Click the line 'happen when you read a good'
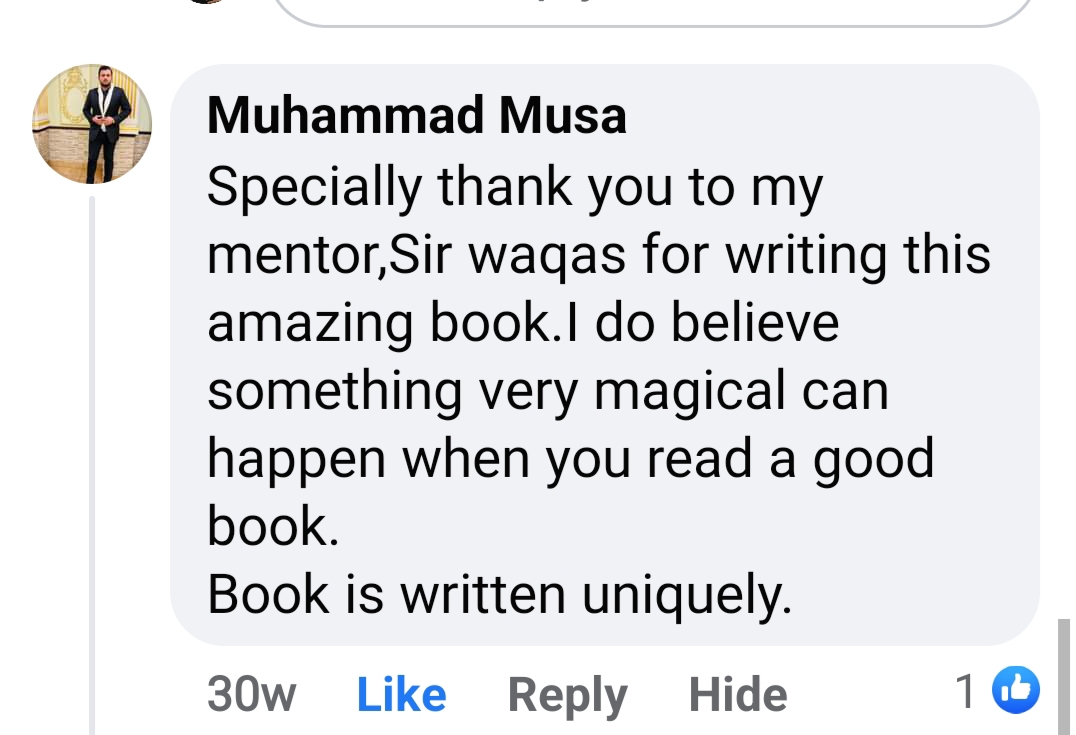Screen dimensions: 1076x735 click(570, 458)
